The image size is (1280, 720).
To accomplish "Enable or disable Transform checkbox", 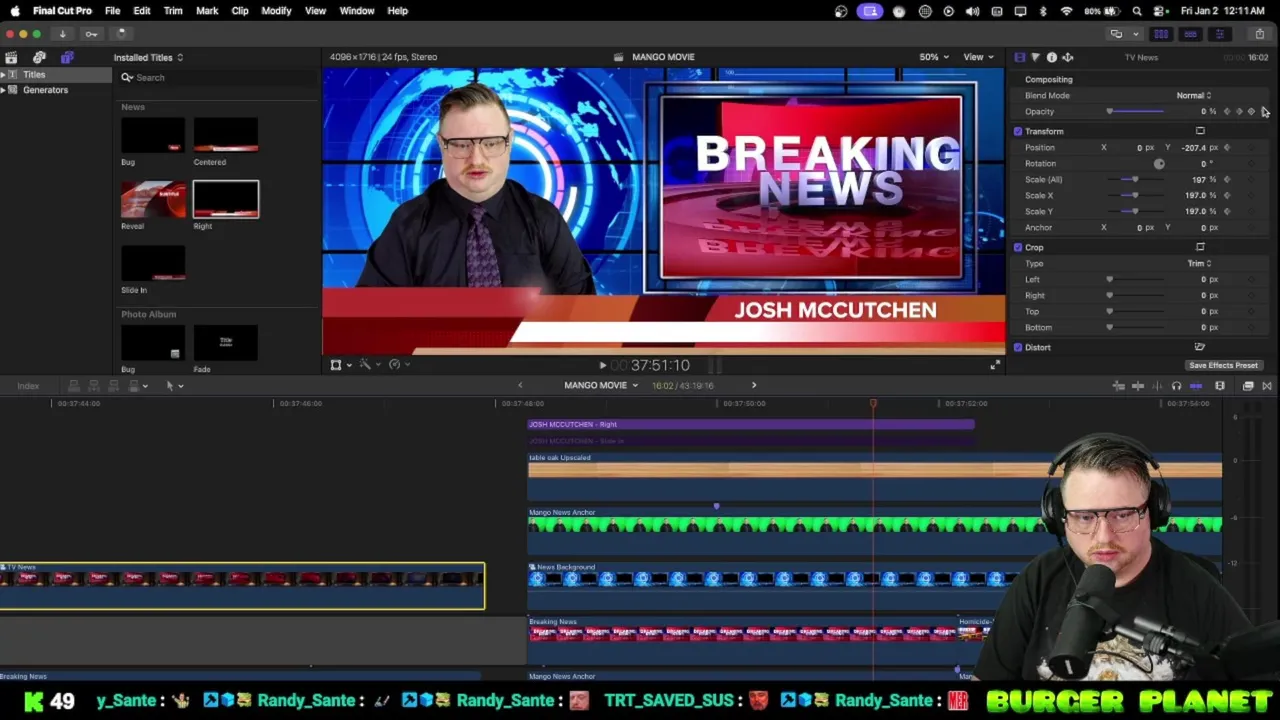I will (x=1018, y=131).
